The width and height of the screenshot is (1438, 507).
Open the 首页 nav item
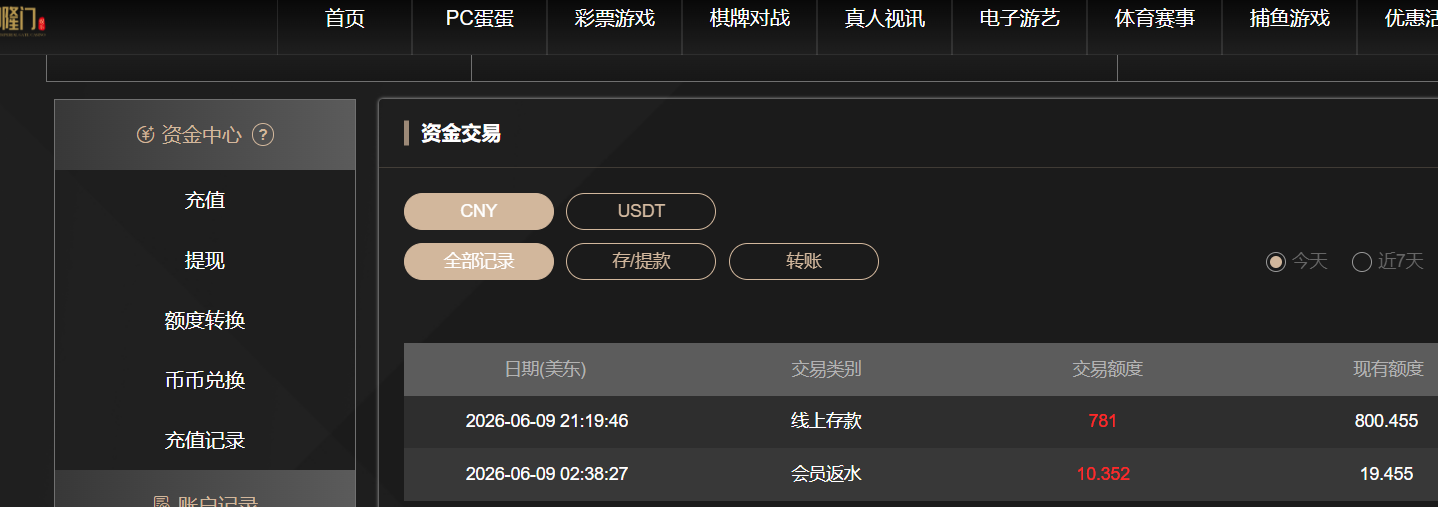click(345, 18)
